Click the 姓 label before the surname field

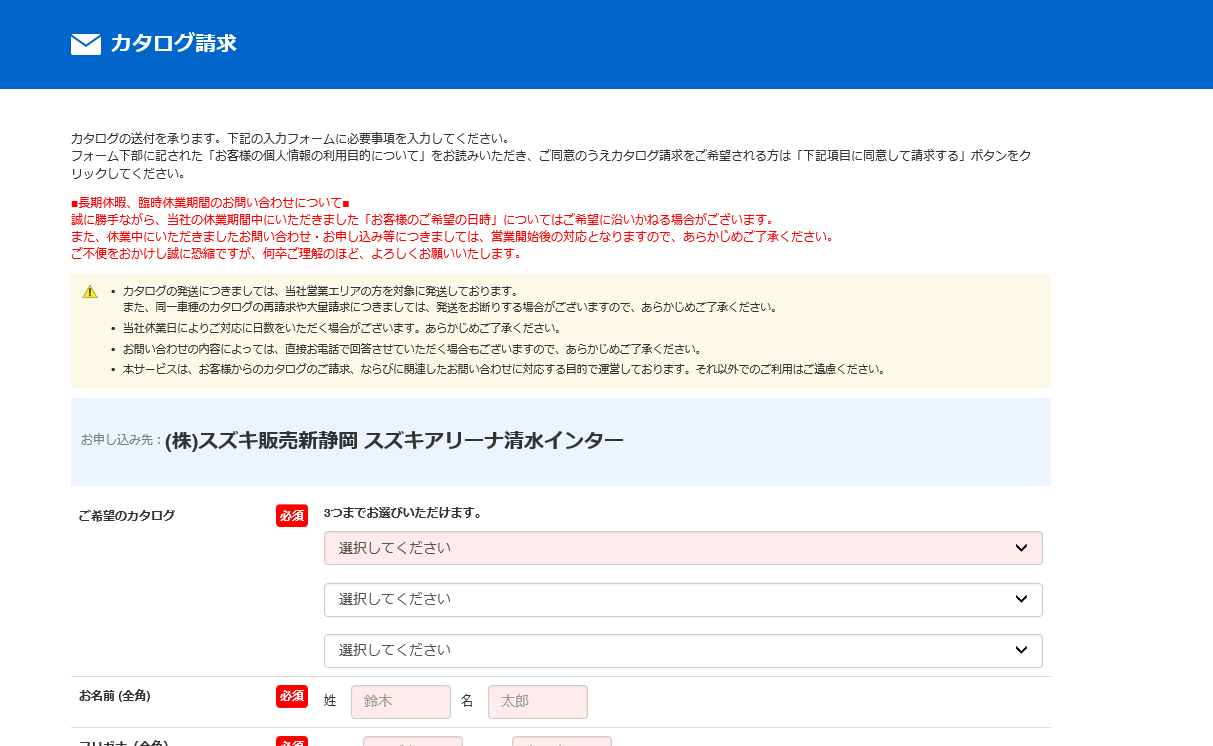[x=330, y=701]
